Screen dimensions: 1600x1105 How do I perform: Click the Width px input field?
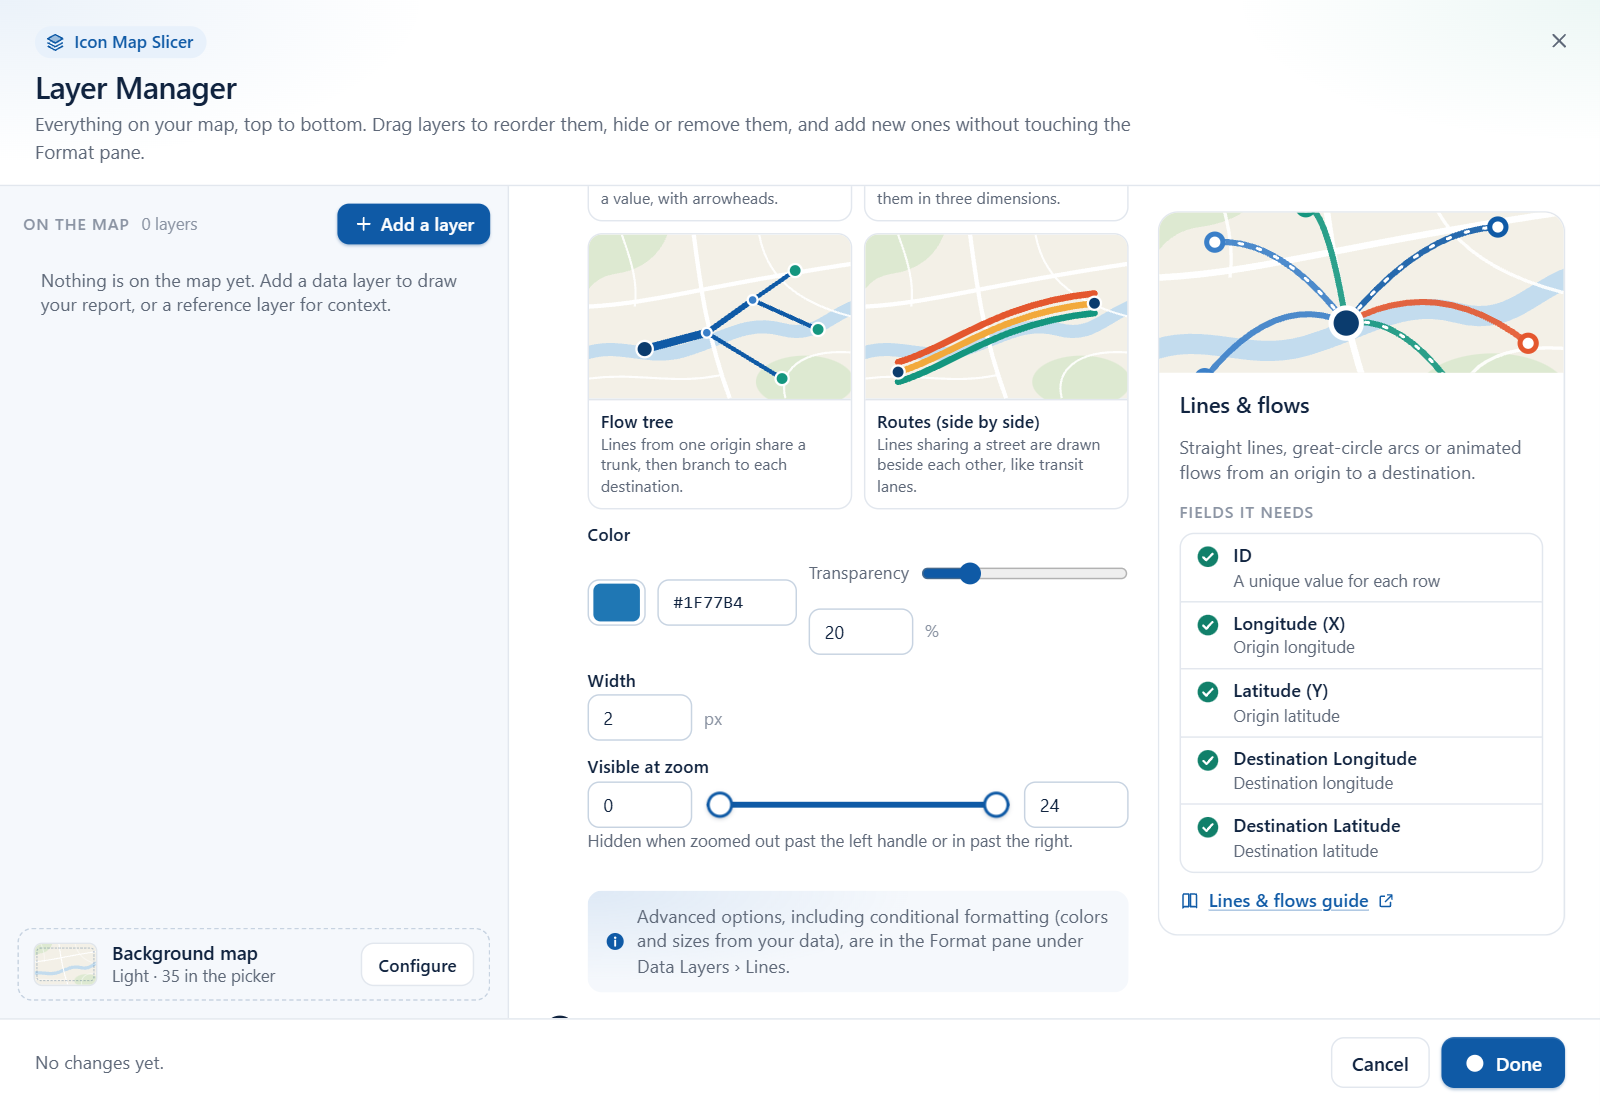[x=640, y=718]
